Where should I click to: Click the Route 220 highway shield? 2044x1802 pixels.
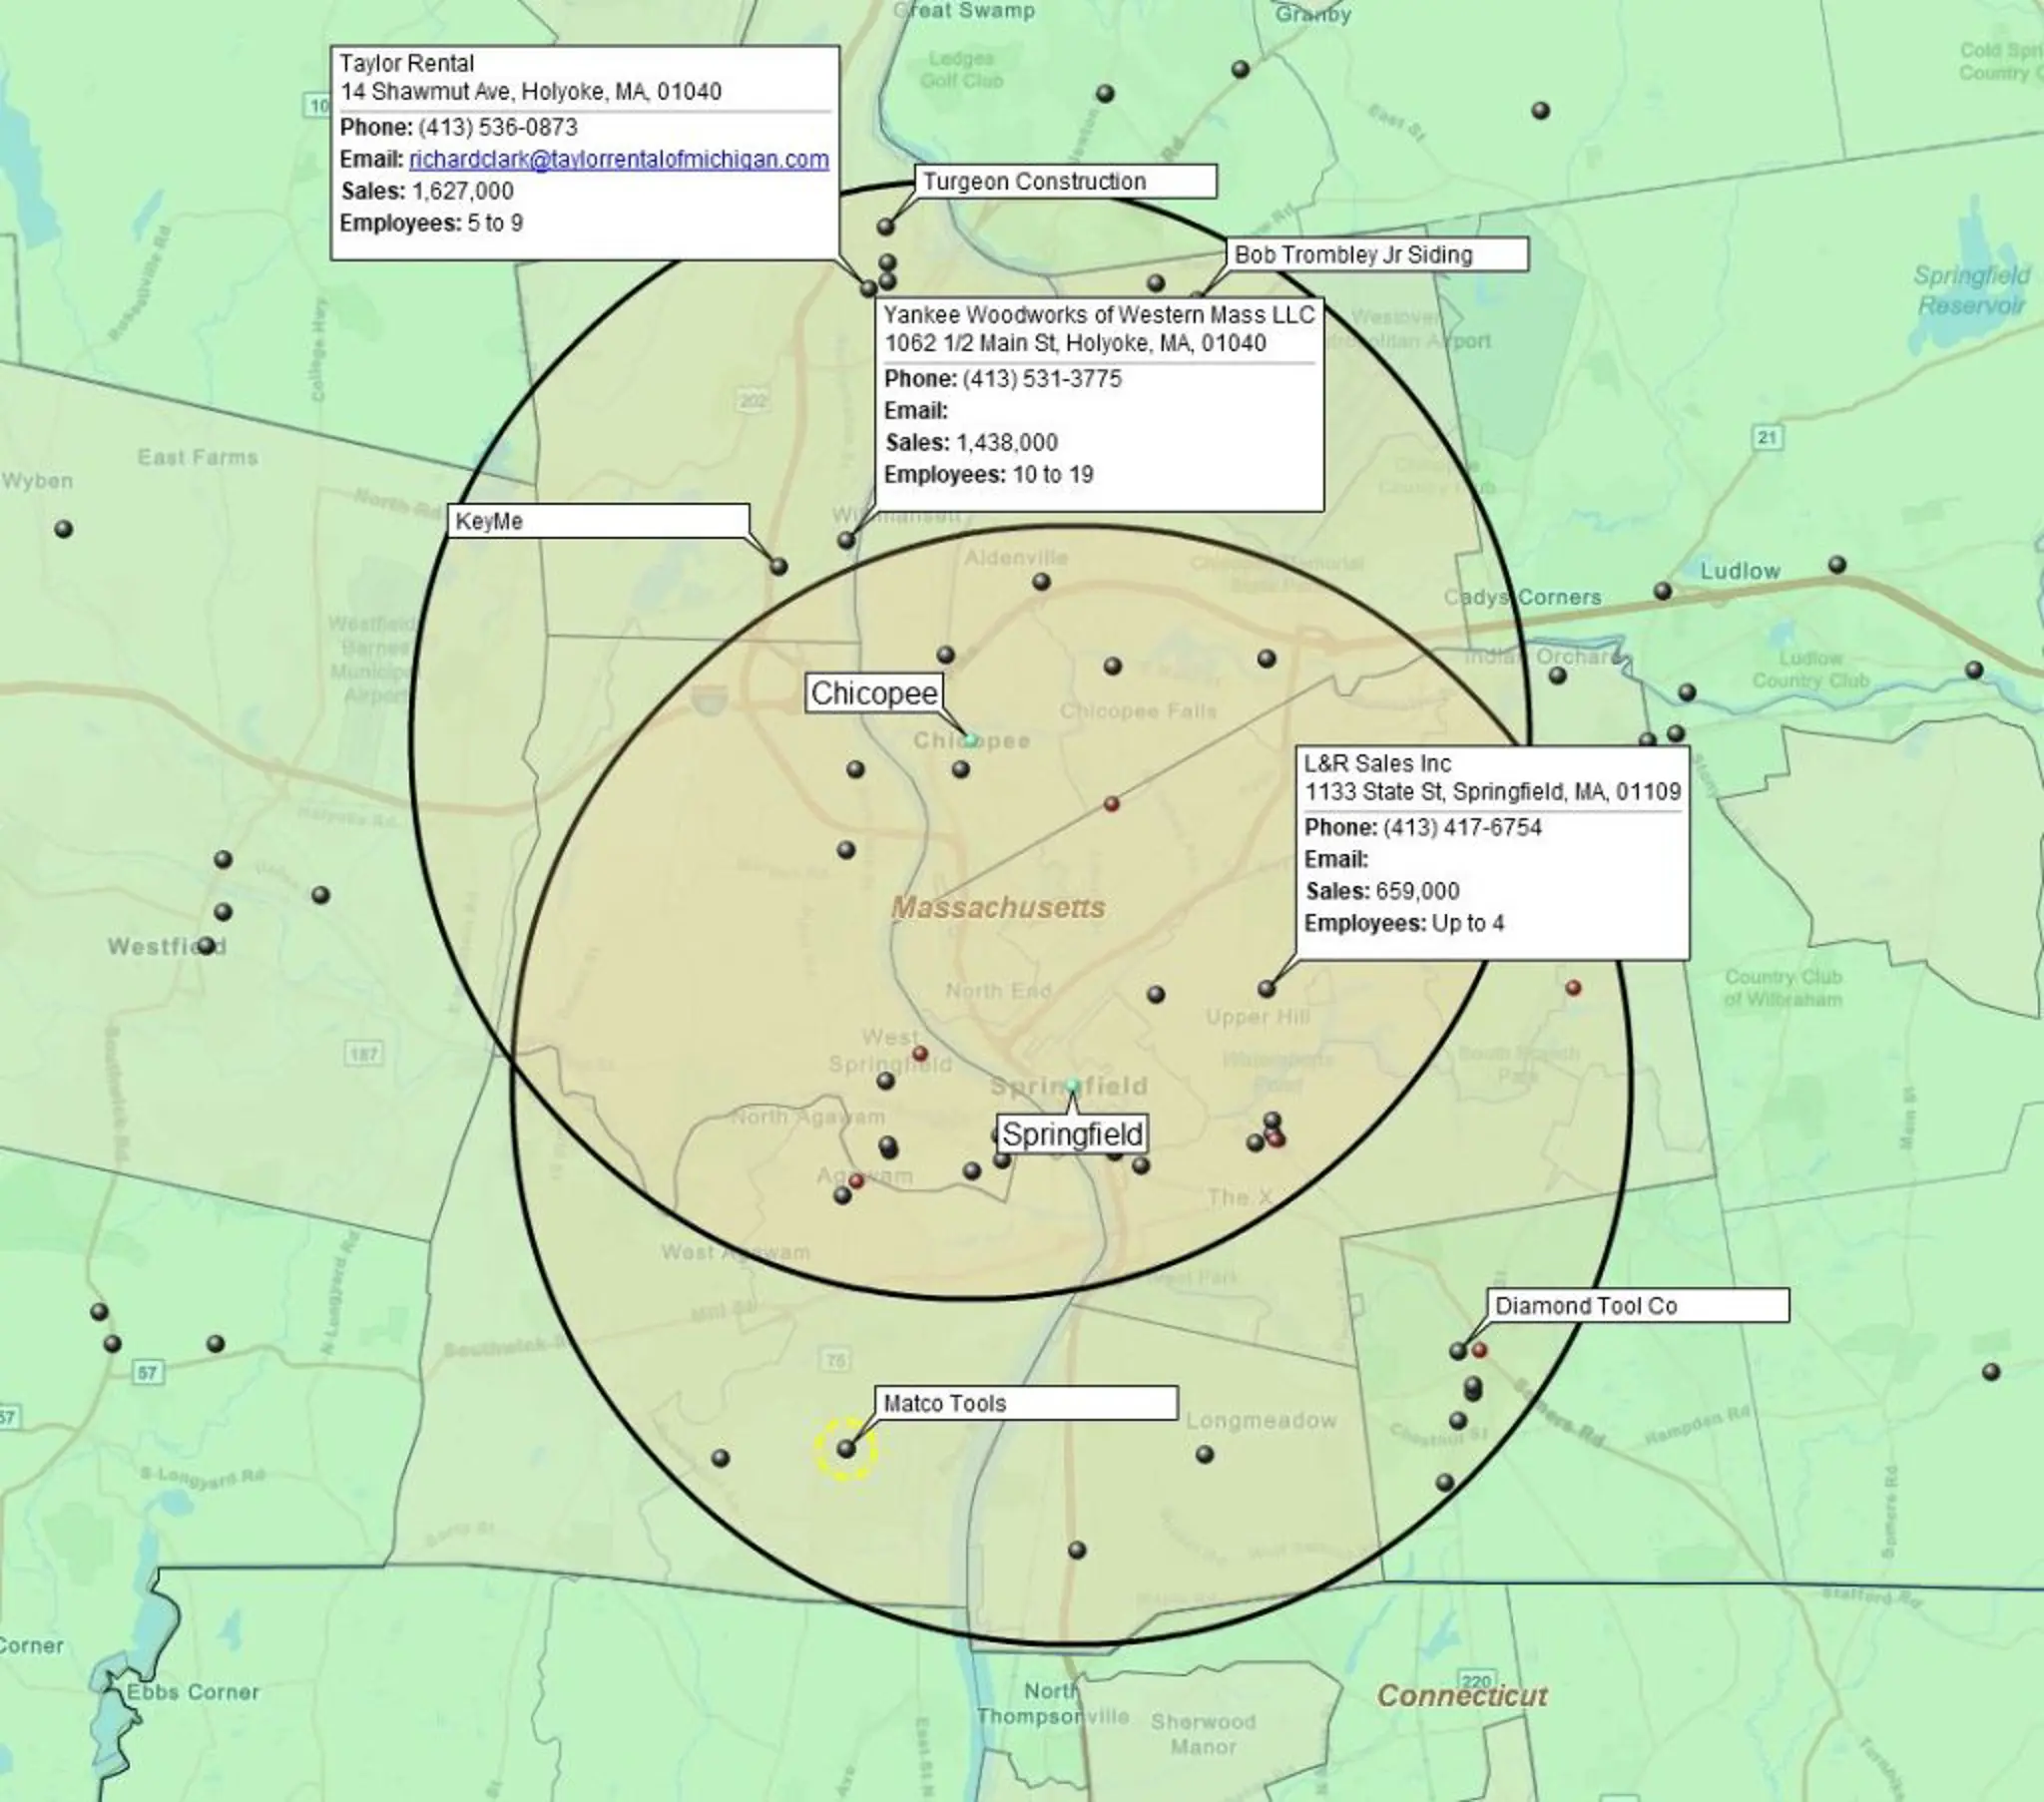tap(1476, 1681)
